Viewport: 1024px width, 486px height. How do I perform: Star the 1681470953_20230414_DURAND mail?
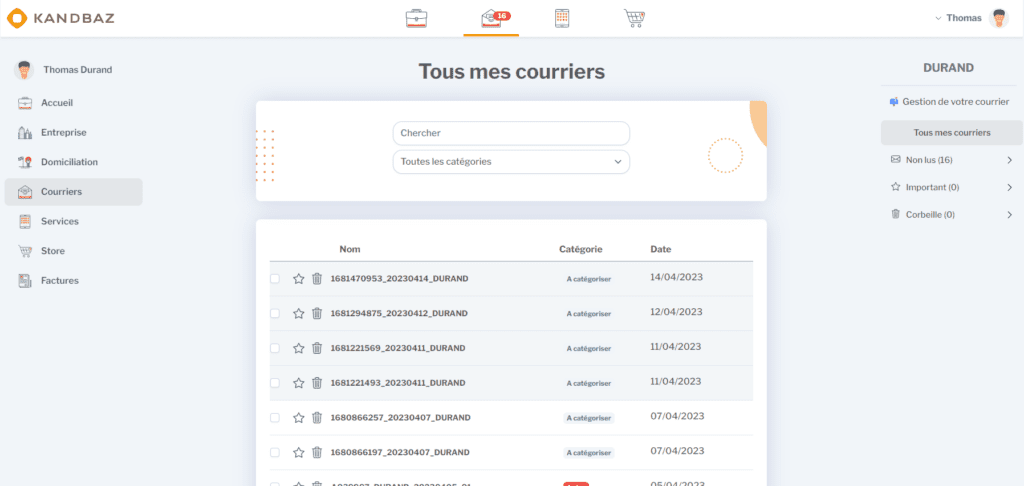point(298,279)
